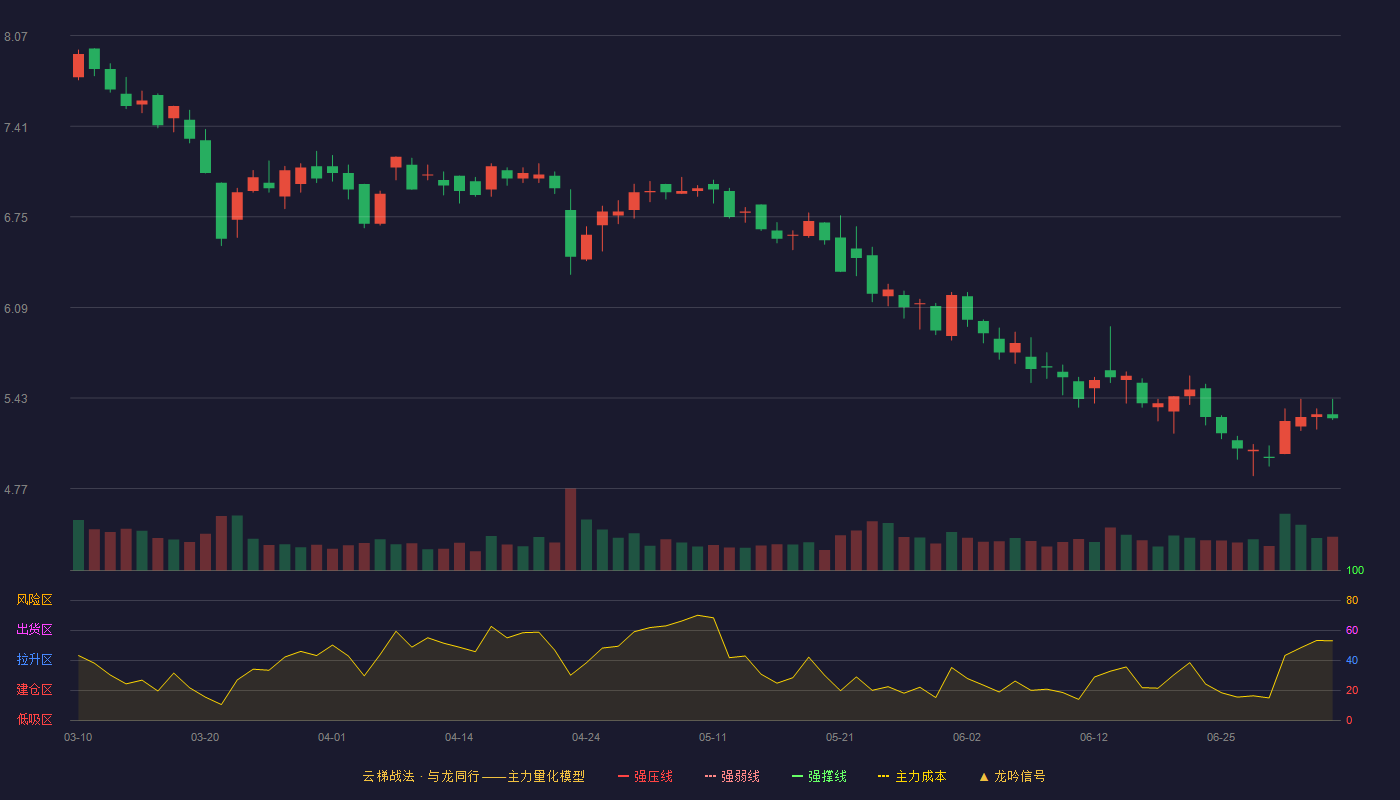Select the 06-25 date axis label
The width and height of the screenshot is (1400, 800).
click(x=1221, y=737)
